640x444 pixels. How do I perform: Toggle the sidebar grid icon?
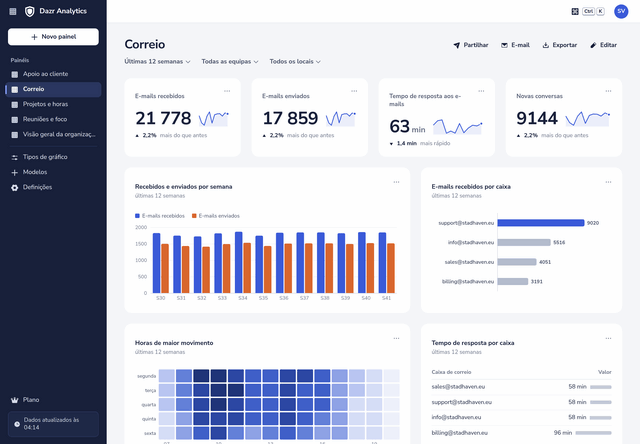coord(13,11)
